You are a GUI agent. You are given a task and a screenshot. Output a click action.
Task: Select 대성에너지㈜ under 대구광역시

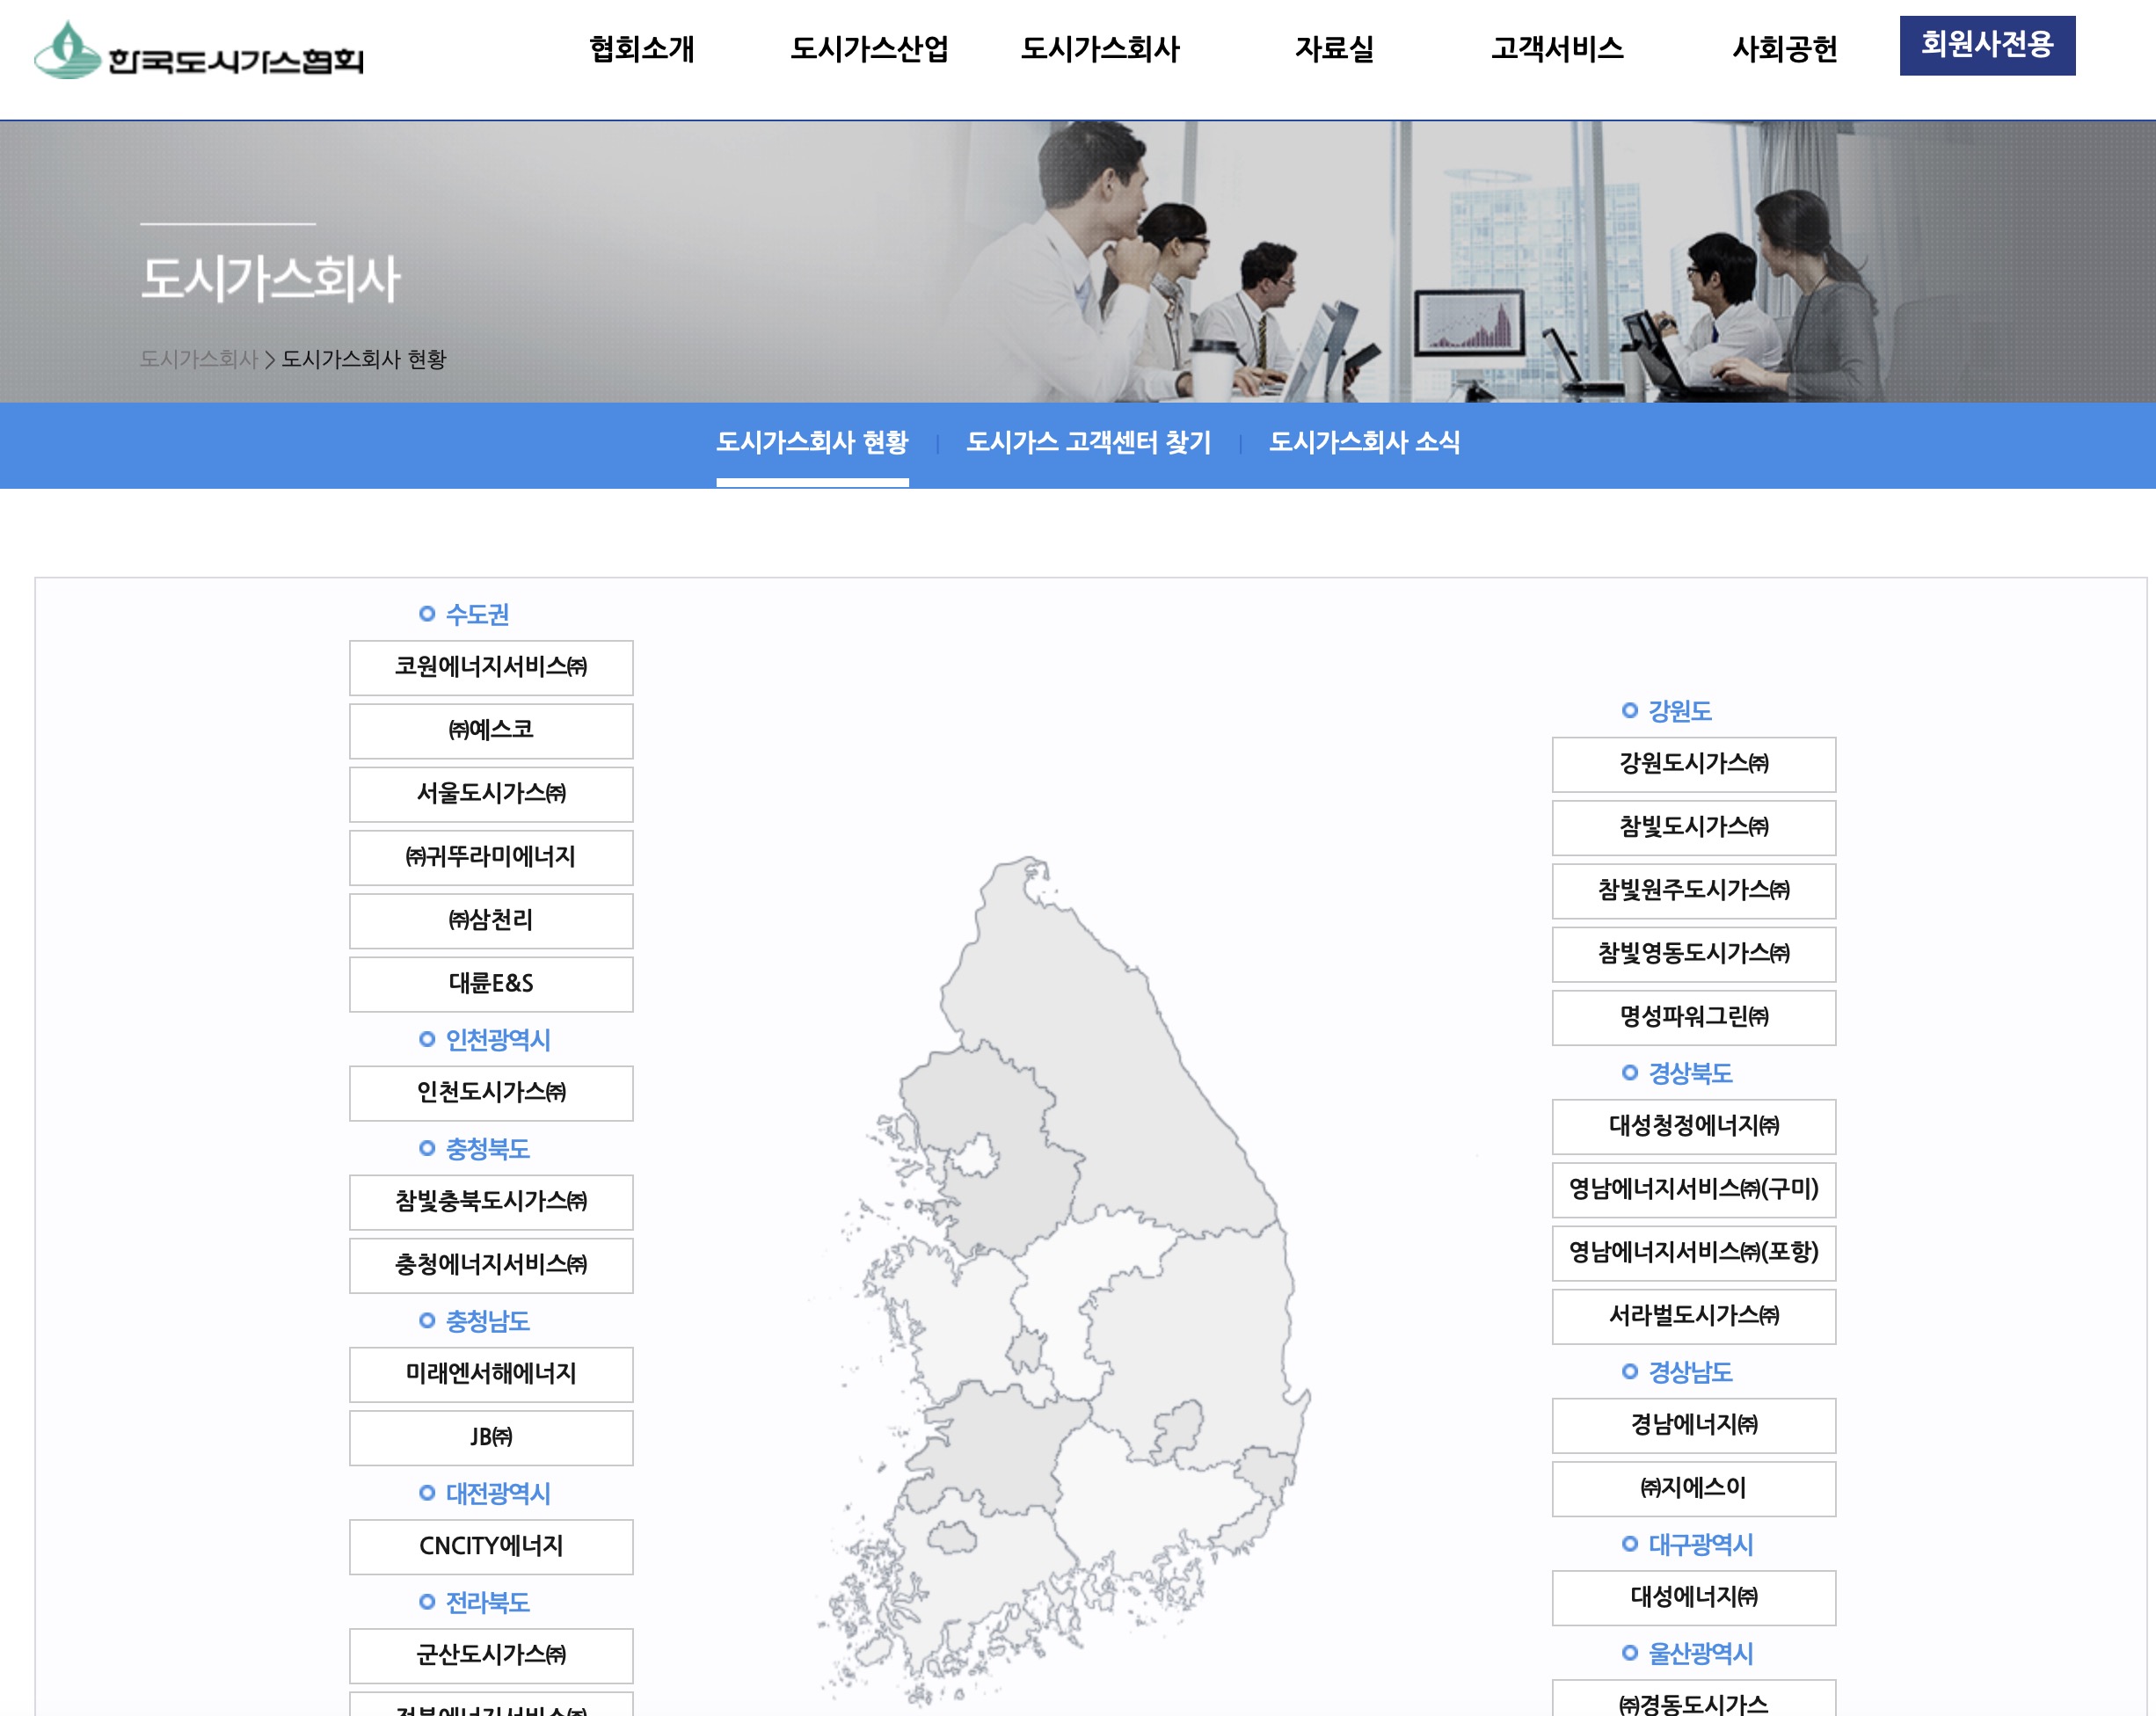click(1693, 1597)
